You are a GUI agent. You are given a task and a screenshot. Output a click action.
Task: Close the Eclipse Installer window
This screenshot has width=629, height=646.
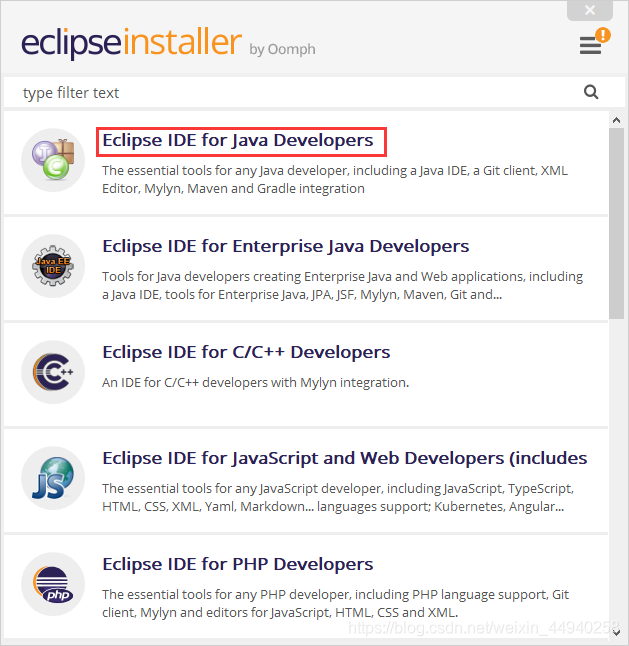pos(590,10)
